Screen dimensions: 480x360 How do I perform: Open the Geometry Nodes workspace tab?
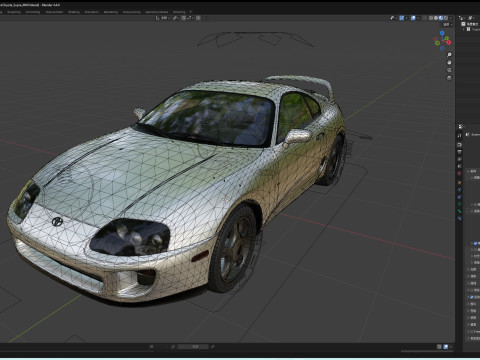coord(156,12)
